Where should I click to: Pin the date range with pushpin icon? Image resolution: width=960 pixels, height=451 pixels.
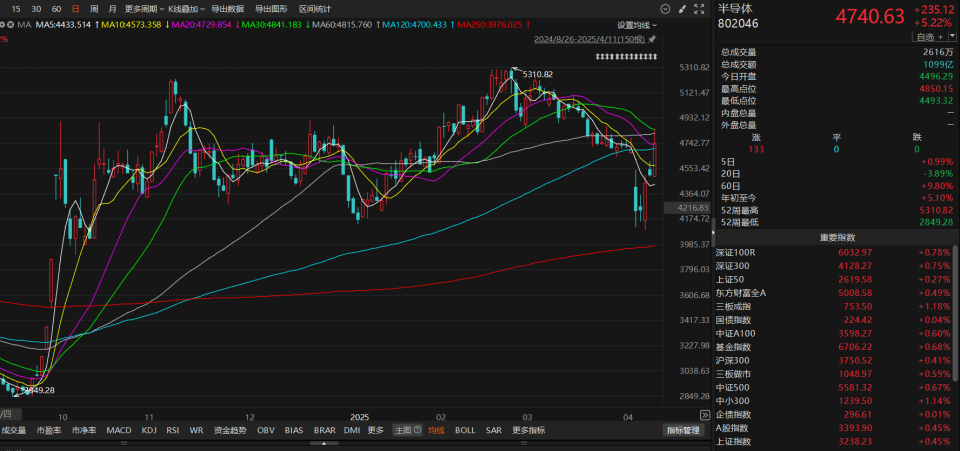pyautogui.click(x=652, y=39)
